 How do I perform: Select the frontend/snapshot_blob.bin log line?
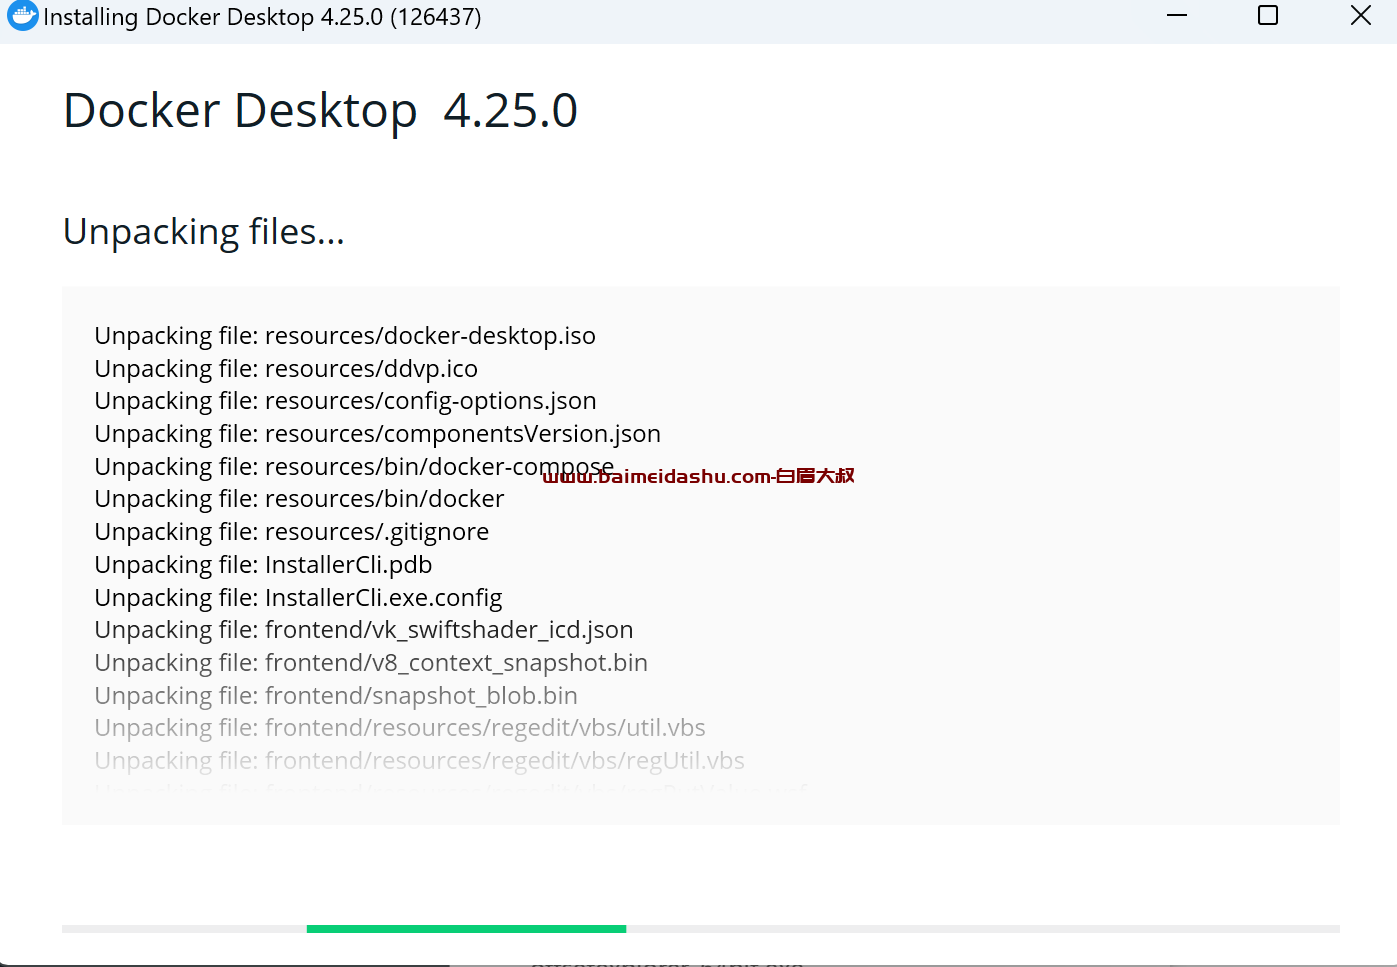(x=336, y=696)
